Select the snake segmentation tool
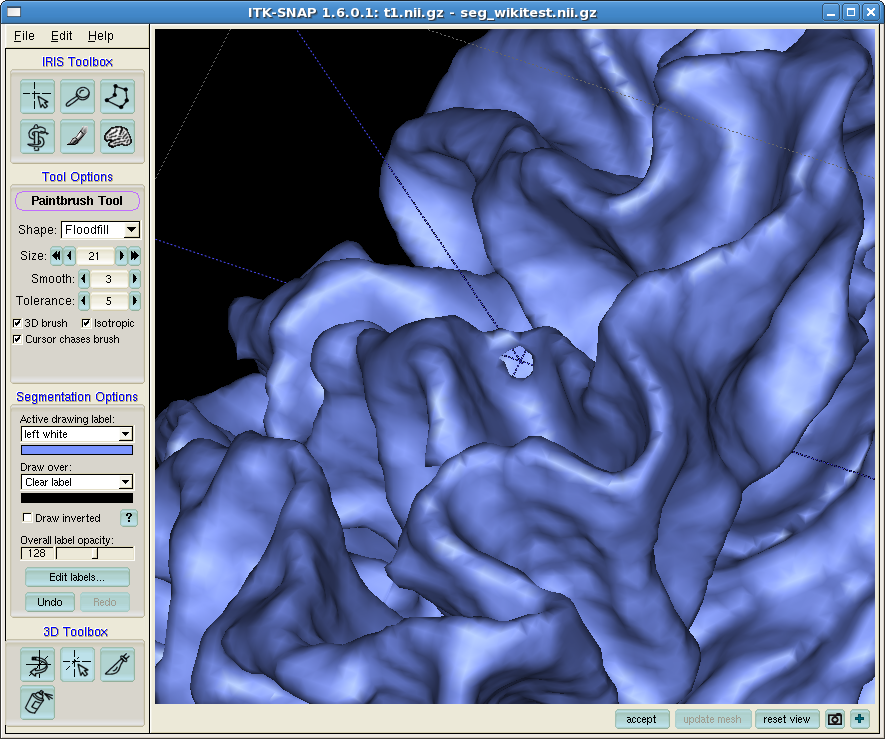The height and width of the screenshot is (739, 885). pos(37,137)
